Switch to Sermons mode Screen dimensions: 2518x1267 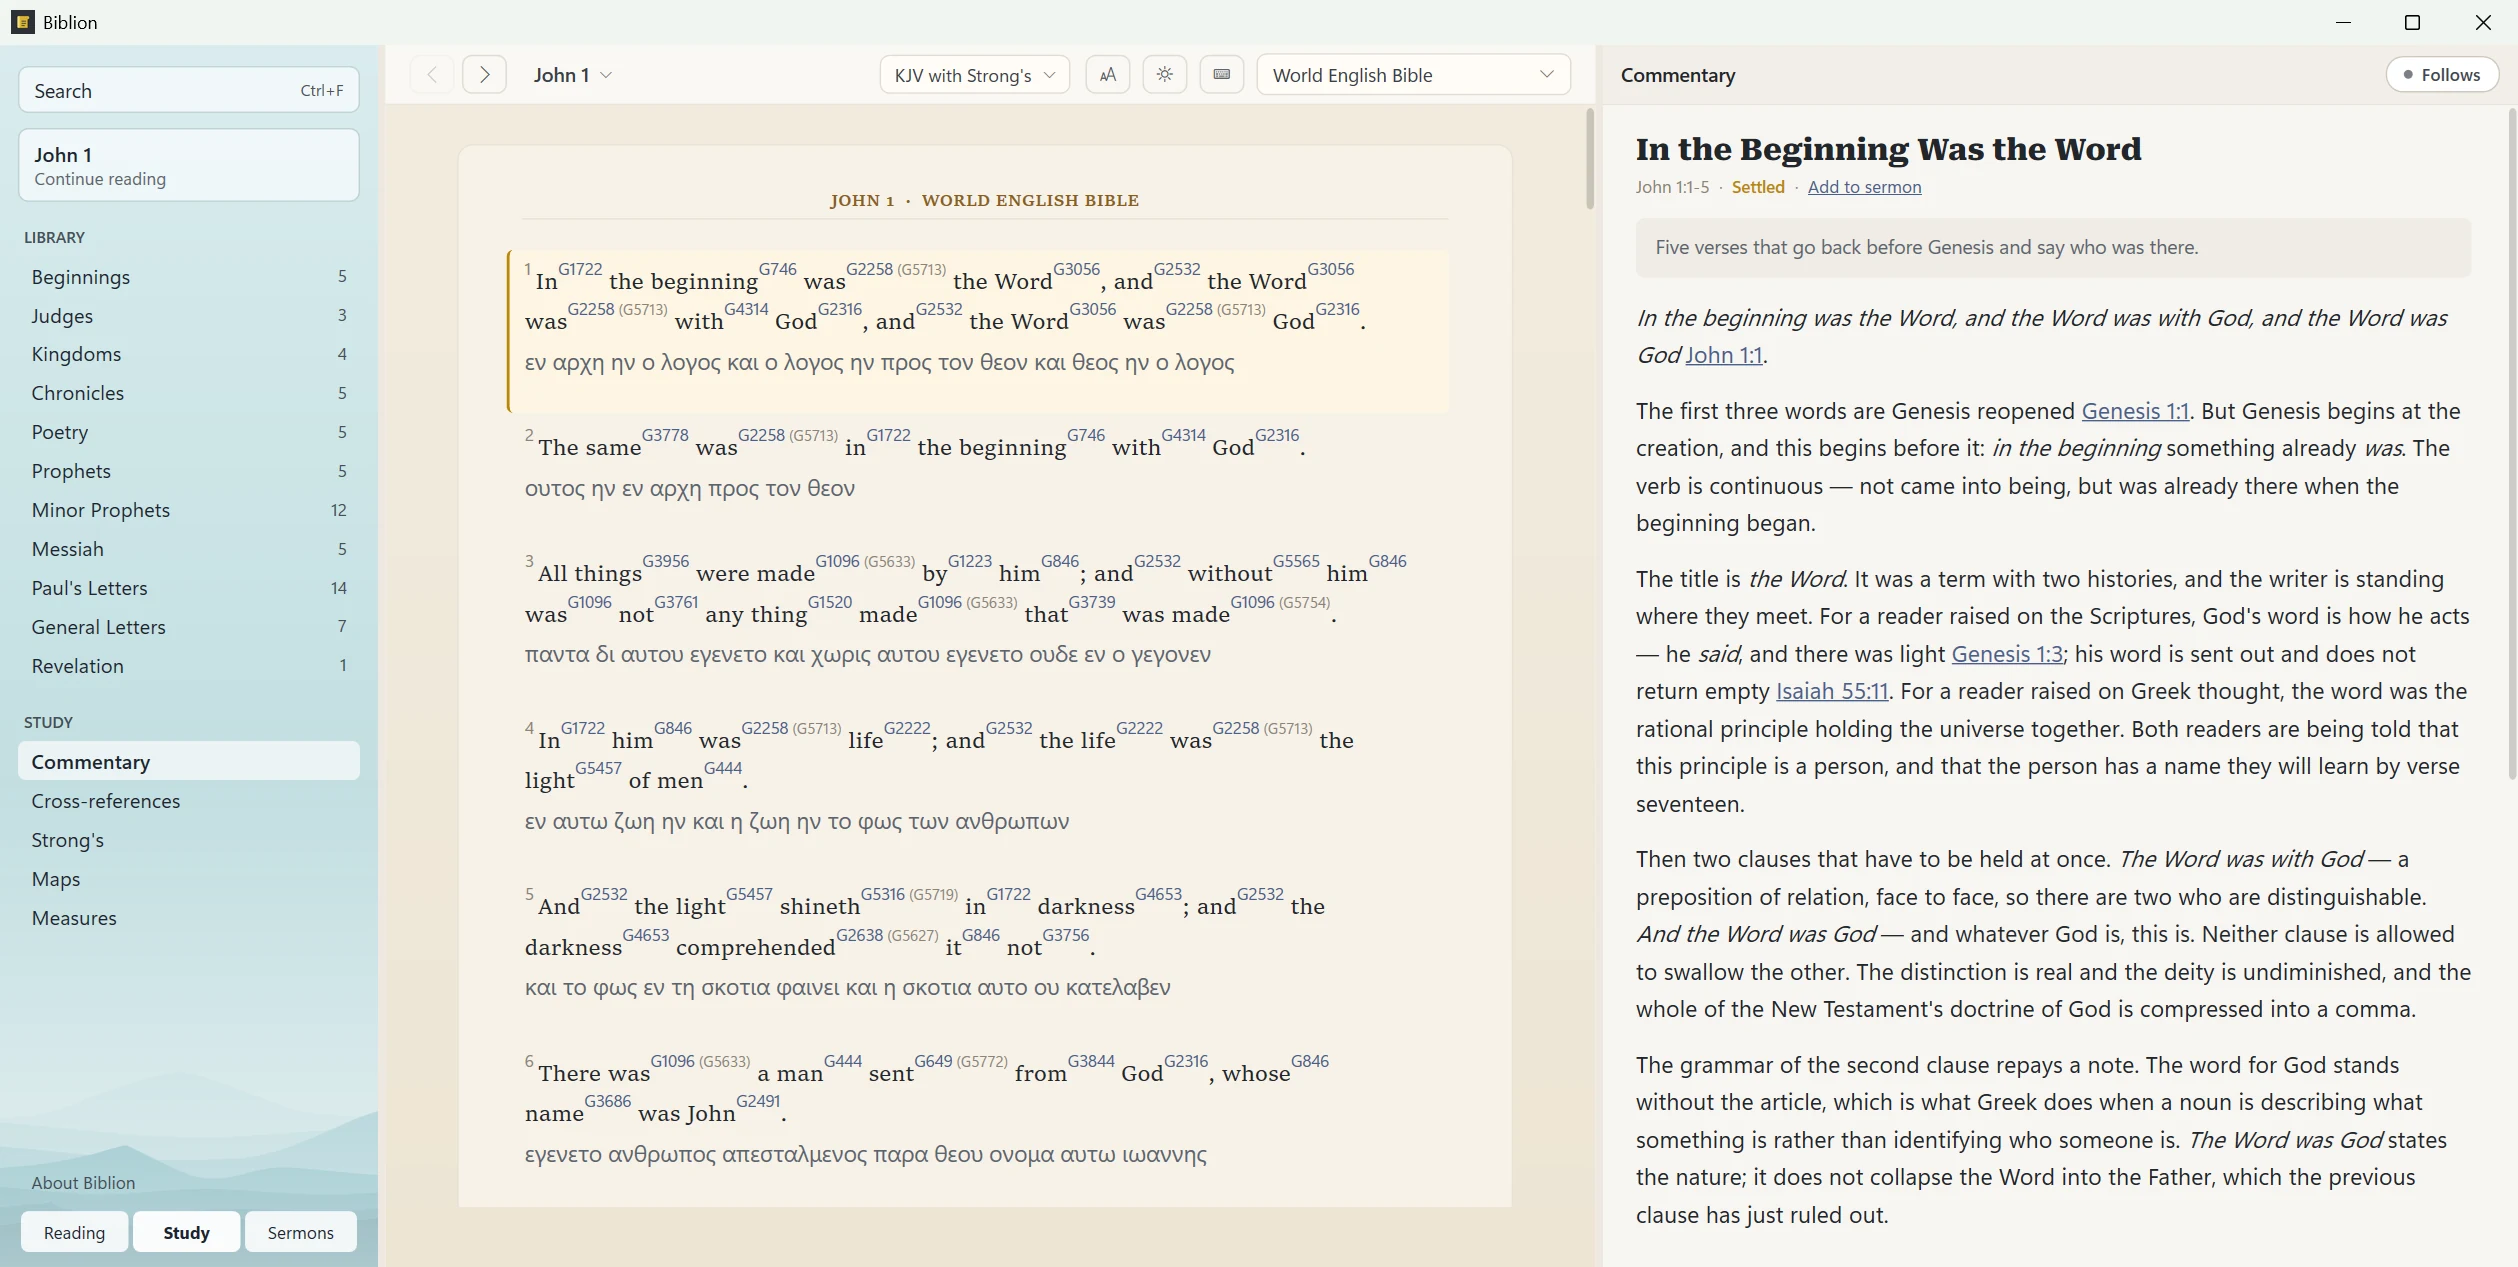pyautogui.click(x=300, y=1232)
